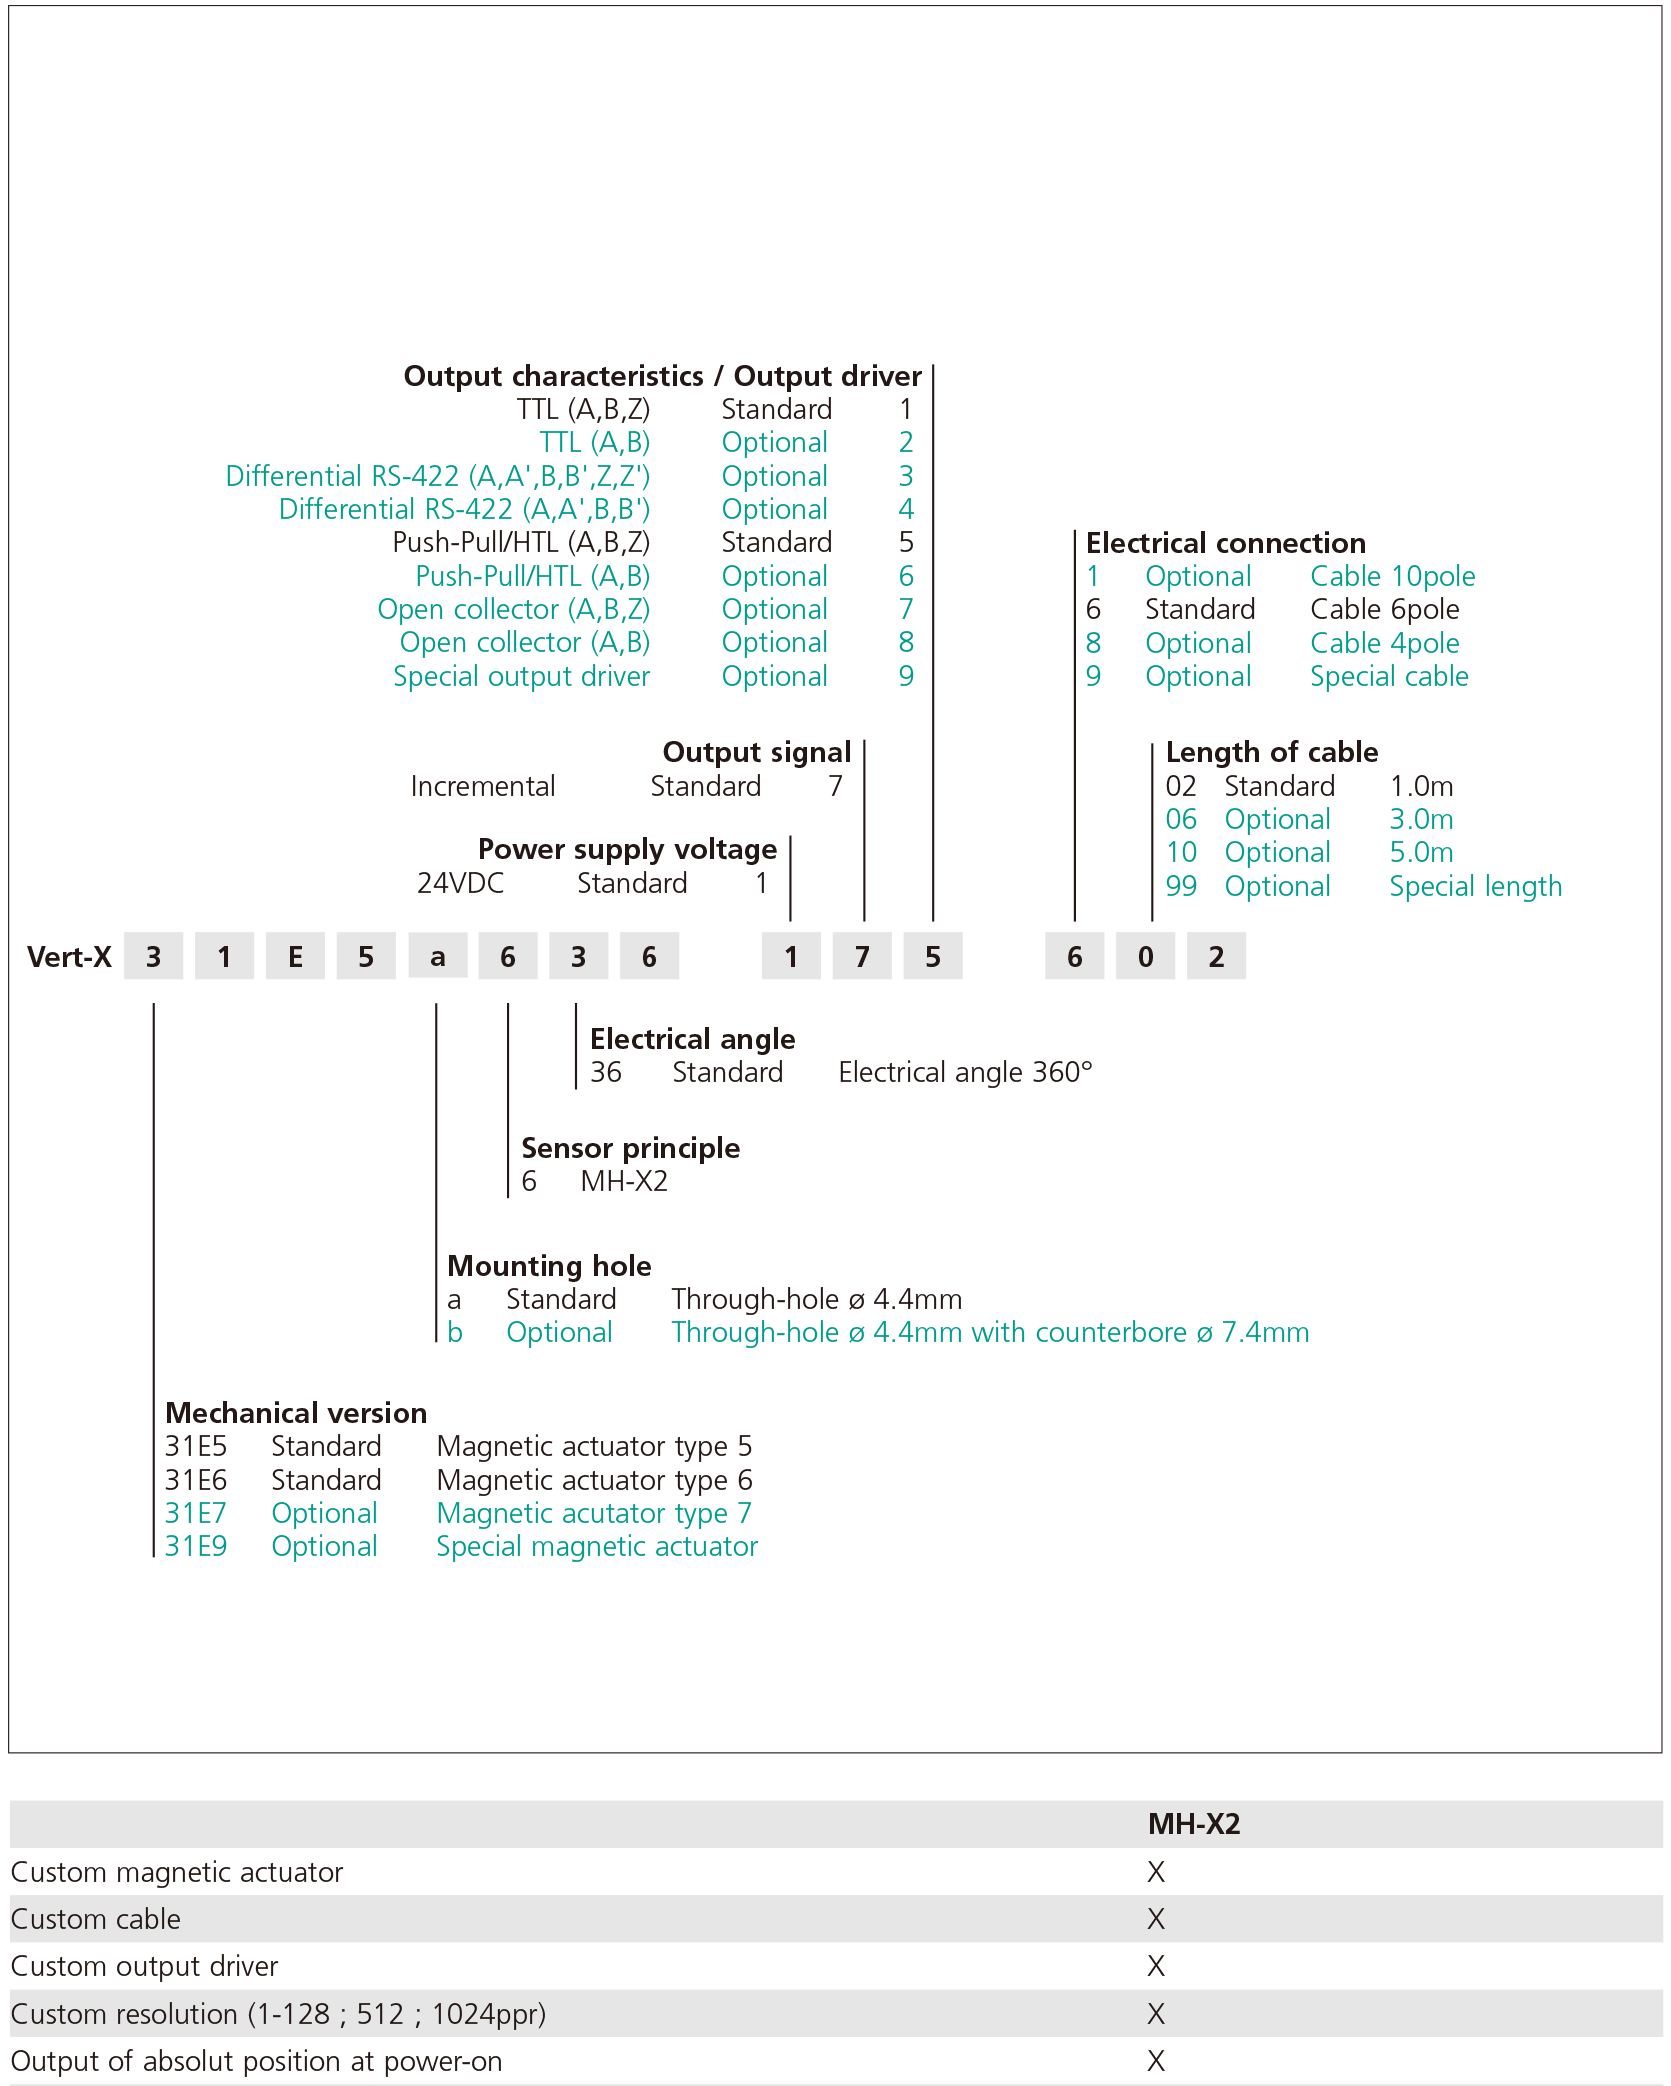Select 'Through-hole ø 4.4mm with counterbore ø 7.4mm'
This screenshot has width=1671, height=2086.
(x=990, y=1332)
